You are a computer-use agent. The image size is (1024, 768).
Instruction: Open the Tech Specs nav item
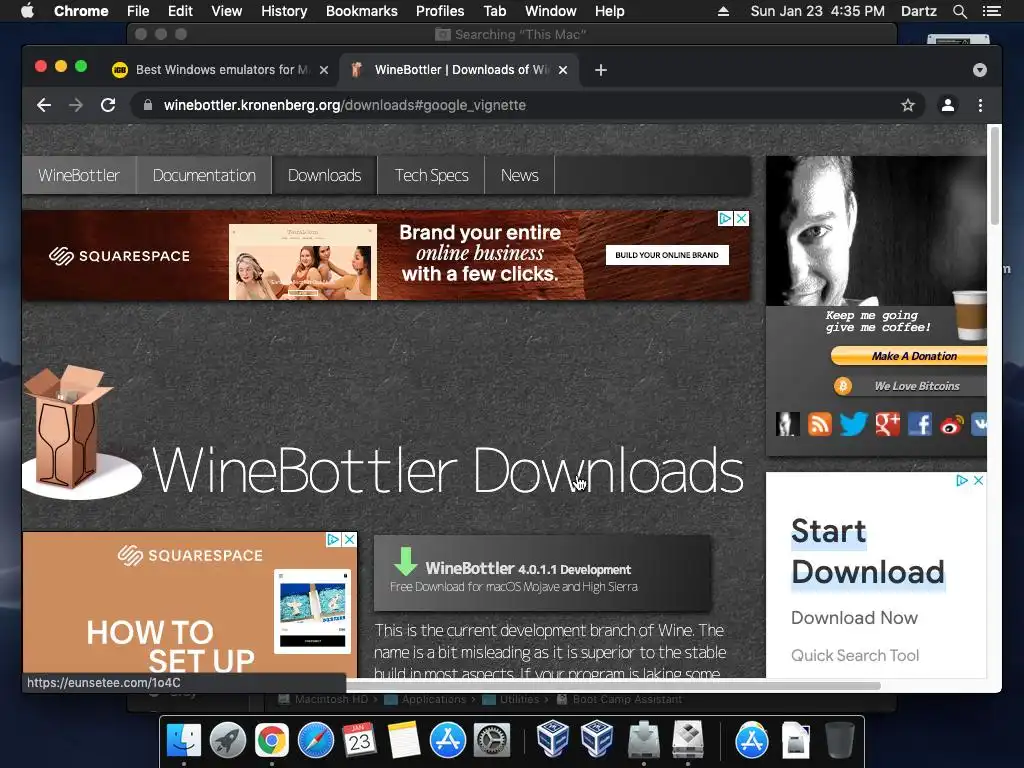point(432,175)
